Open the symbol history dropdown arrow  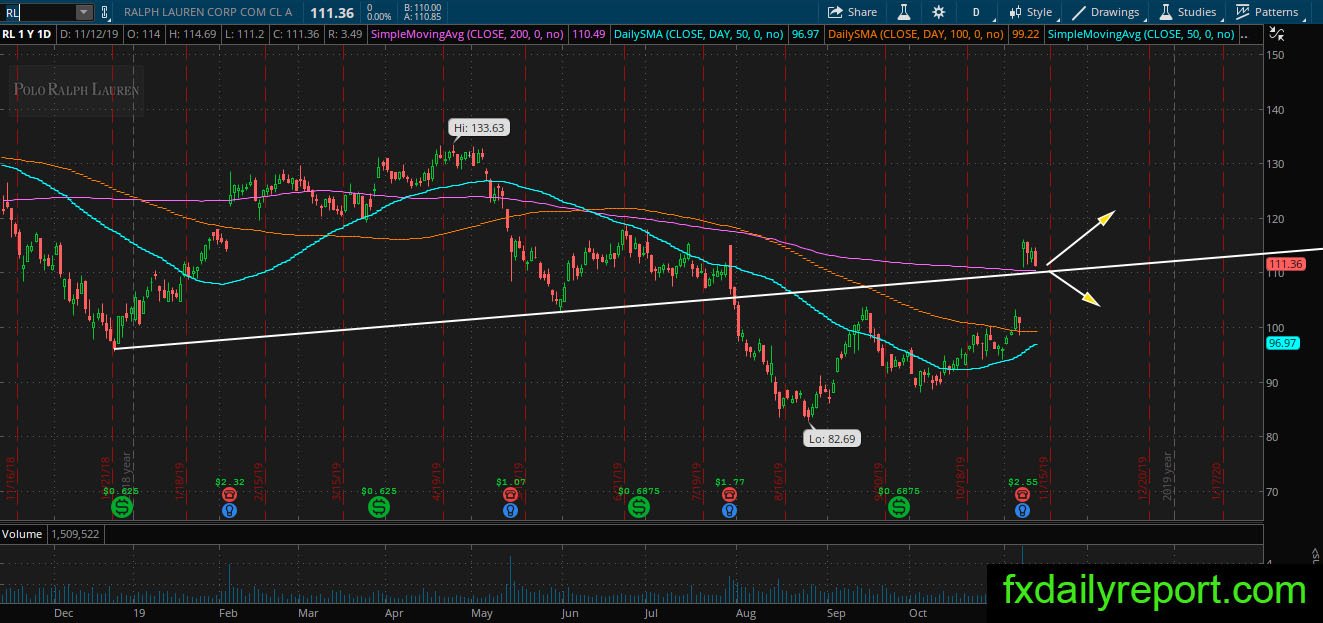[83, 12]
